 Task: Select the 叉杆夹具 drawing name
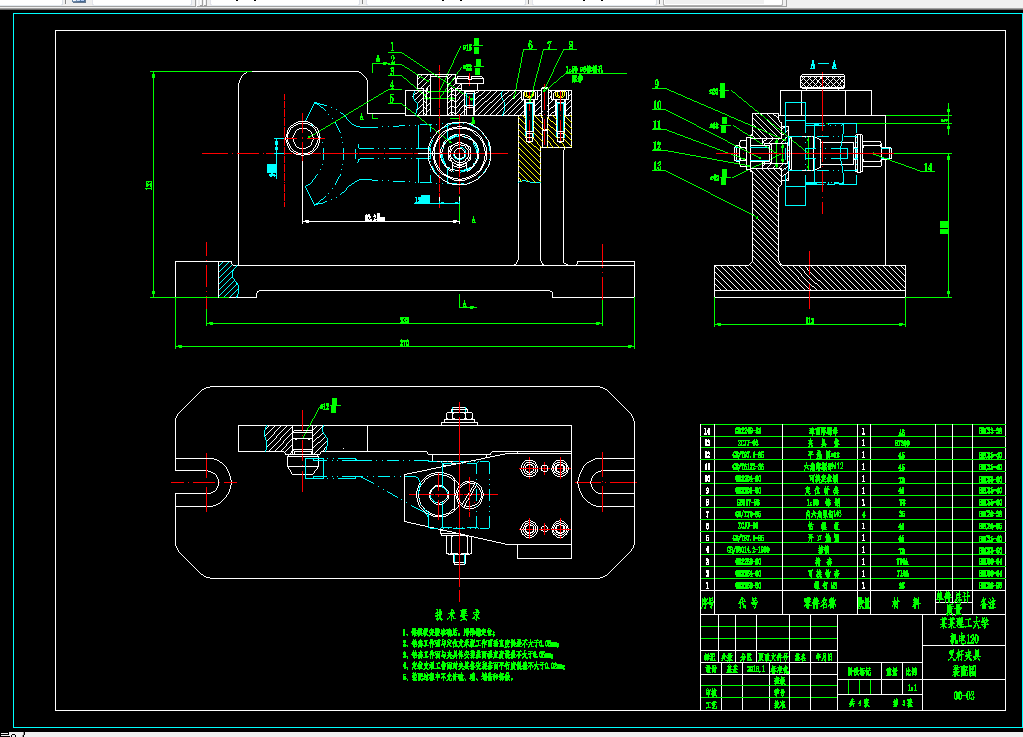[964, 655]
